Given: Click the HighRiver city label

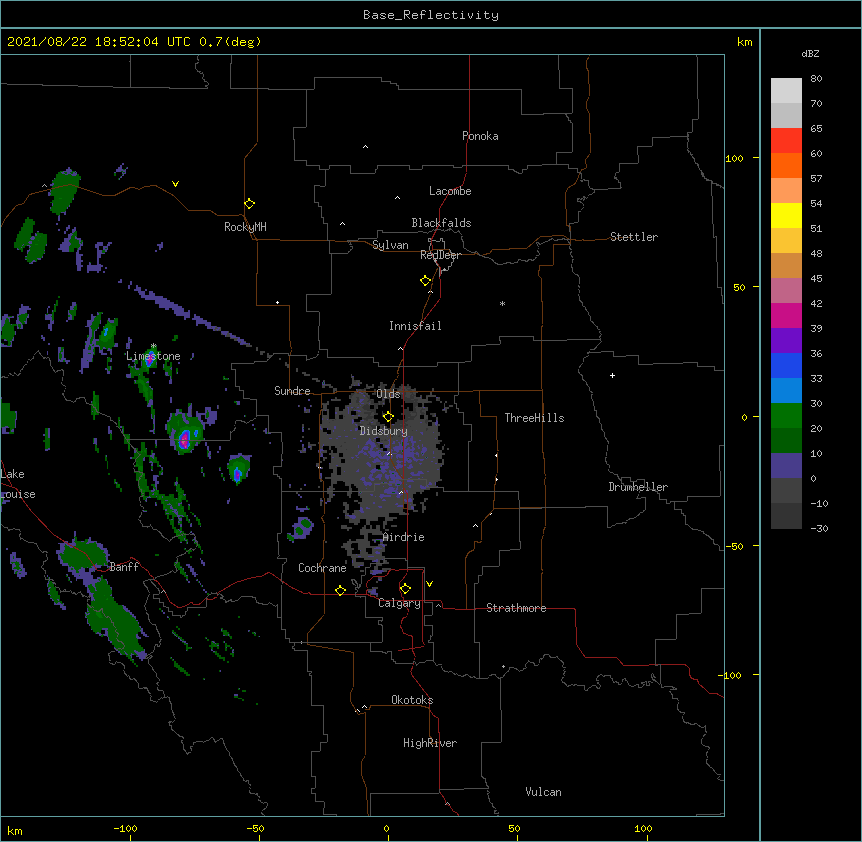Looking at the screenshot, I should pos(430,743).
